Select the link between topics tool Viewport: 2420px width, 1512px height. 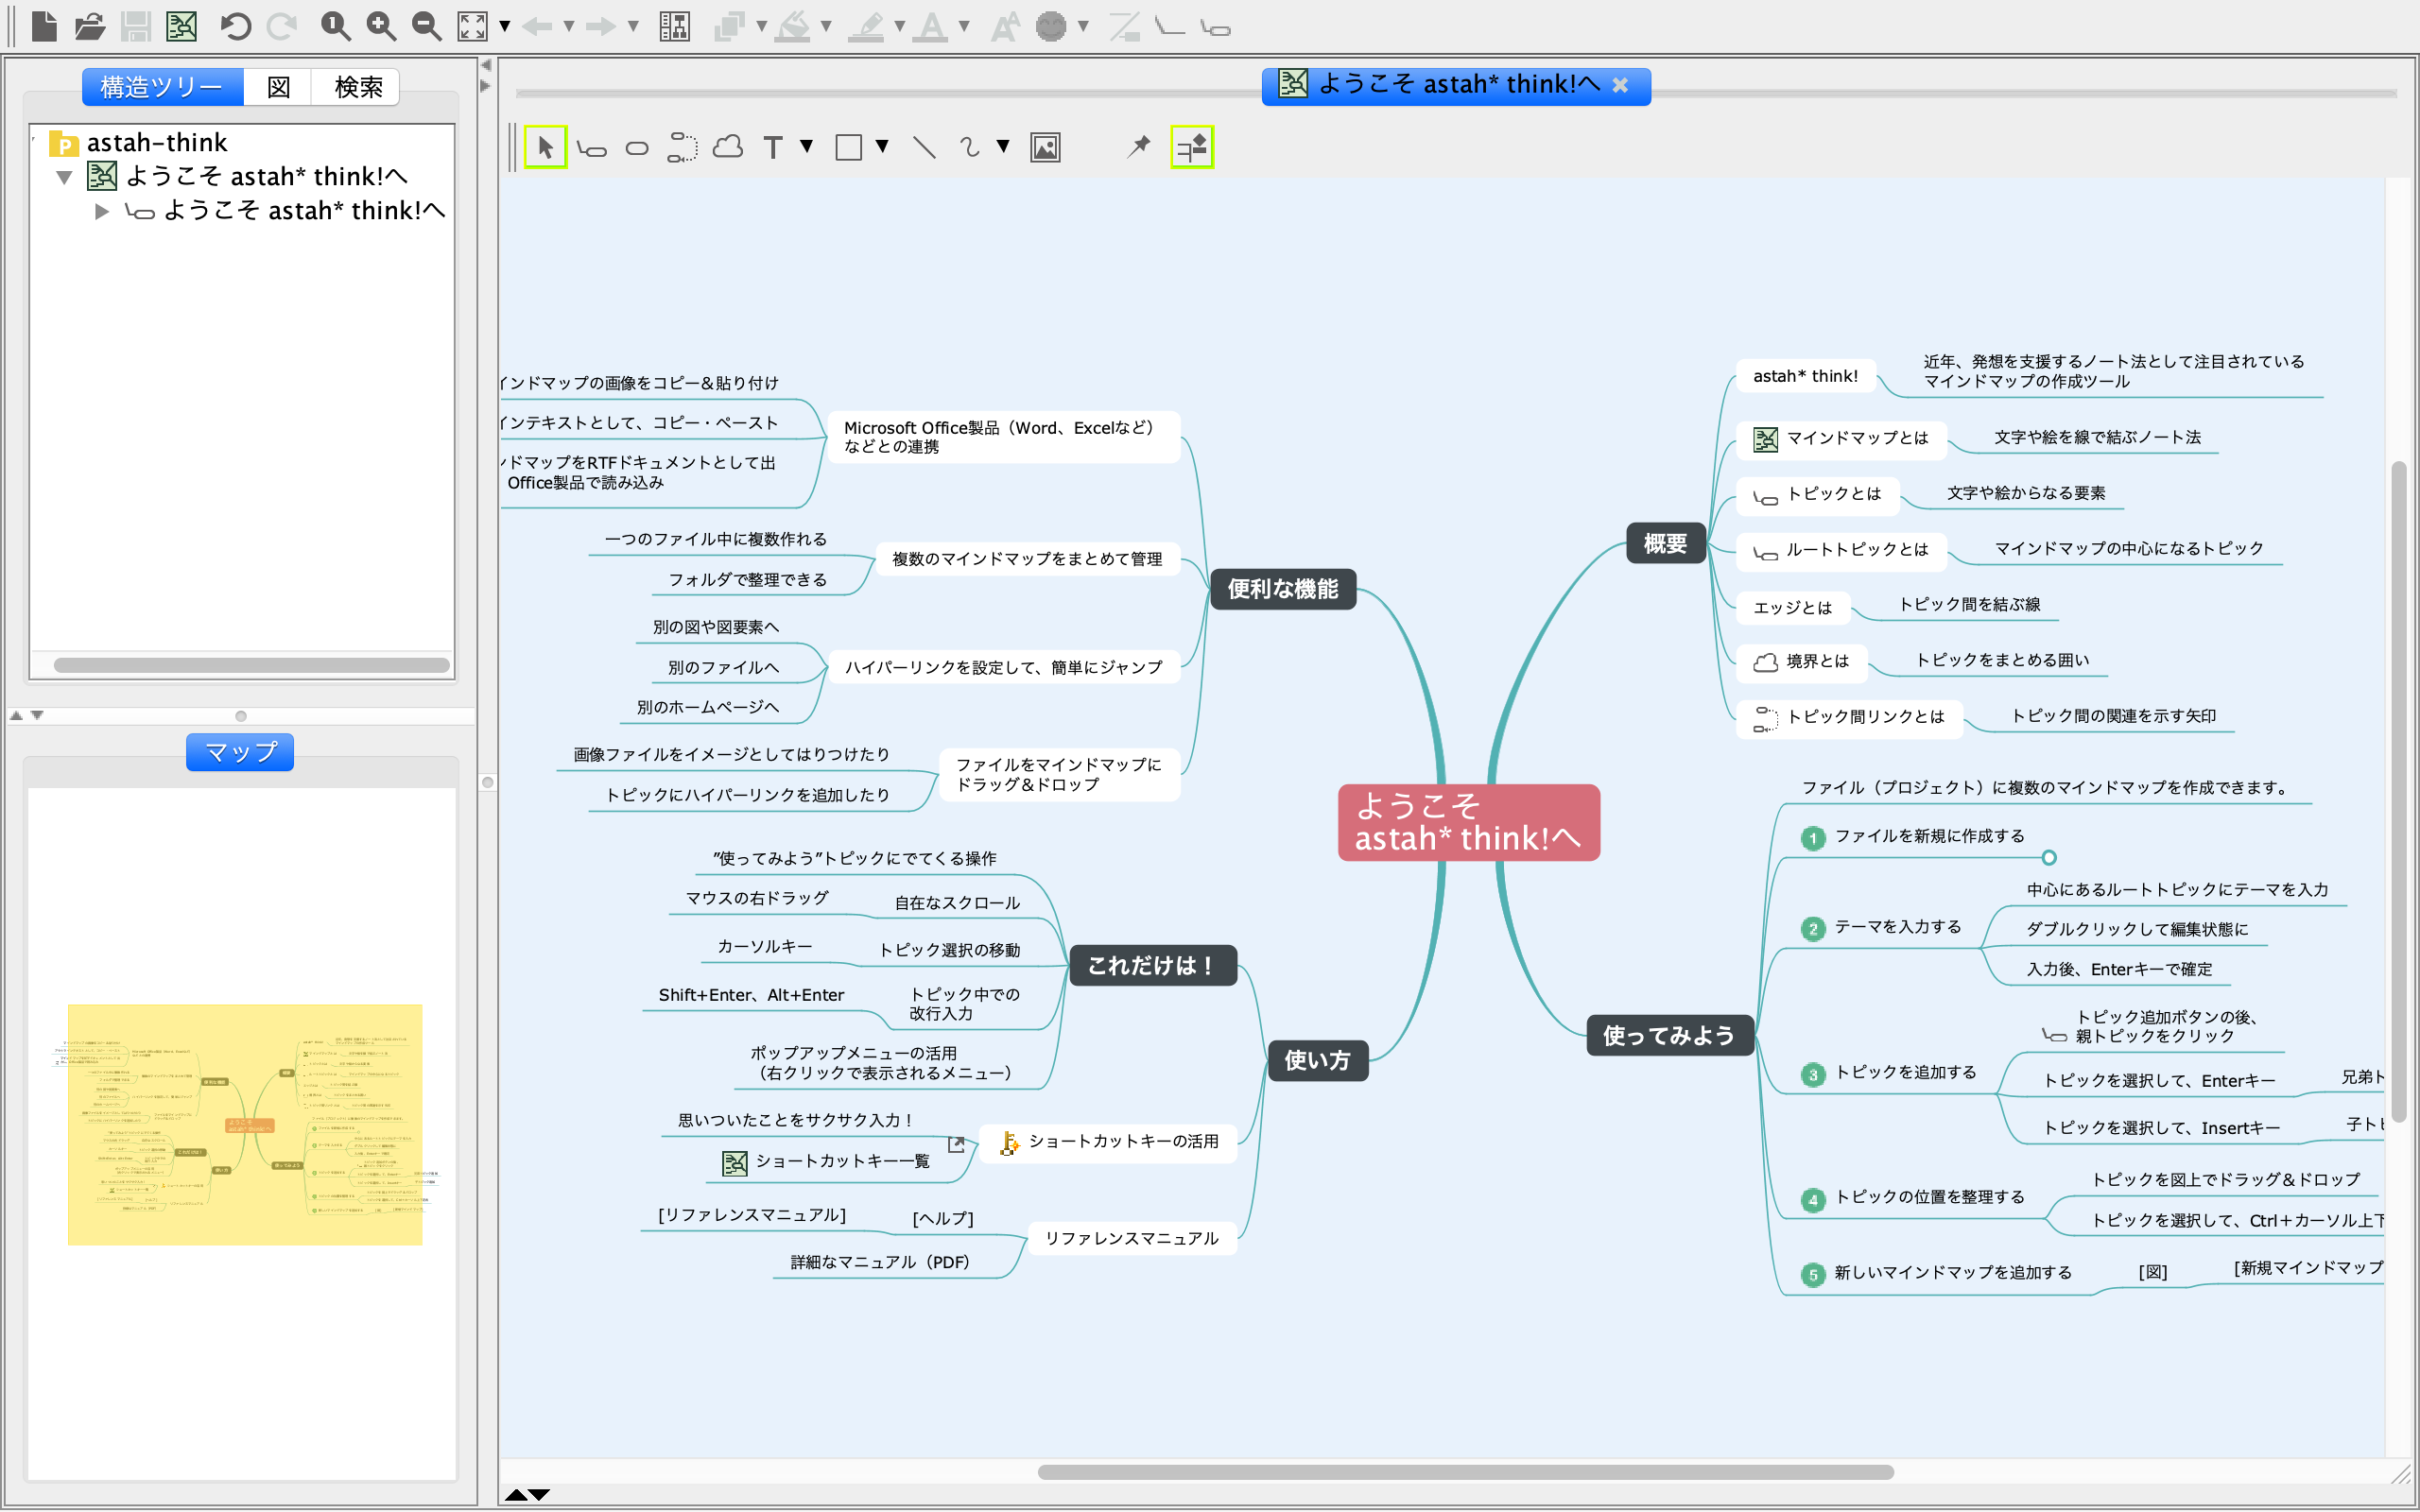[x=682, y=148]
